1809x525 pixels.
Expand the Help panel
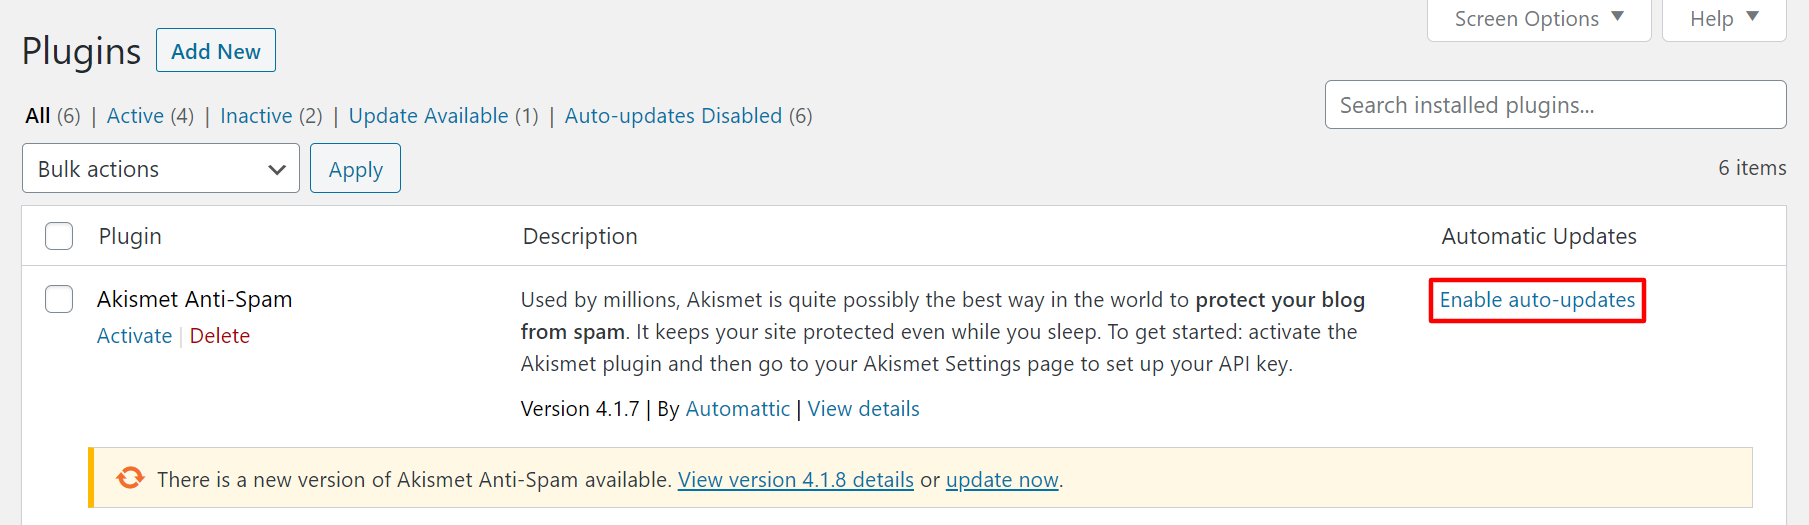point(1723,19)
